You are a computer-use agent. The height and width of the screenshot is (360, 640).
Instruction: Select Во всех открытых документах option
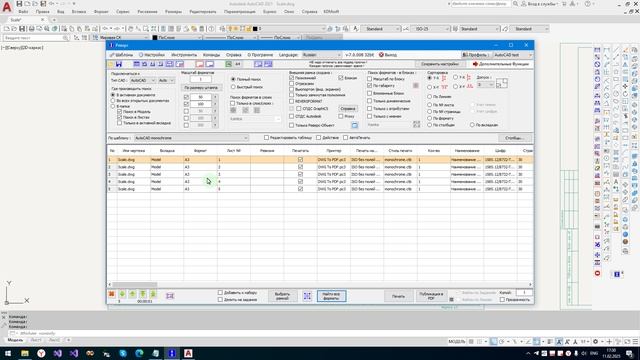coord(113,100)
